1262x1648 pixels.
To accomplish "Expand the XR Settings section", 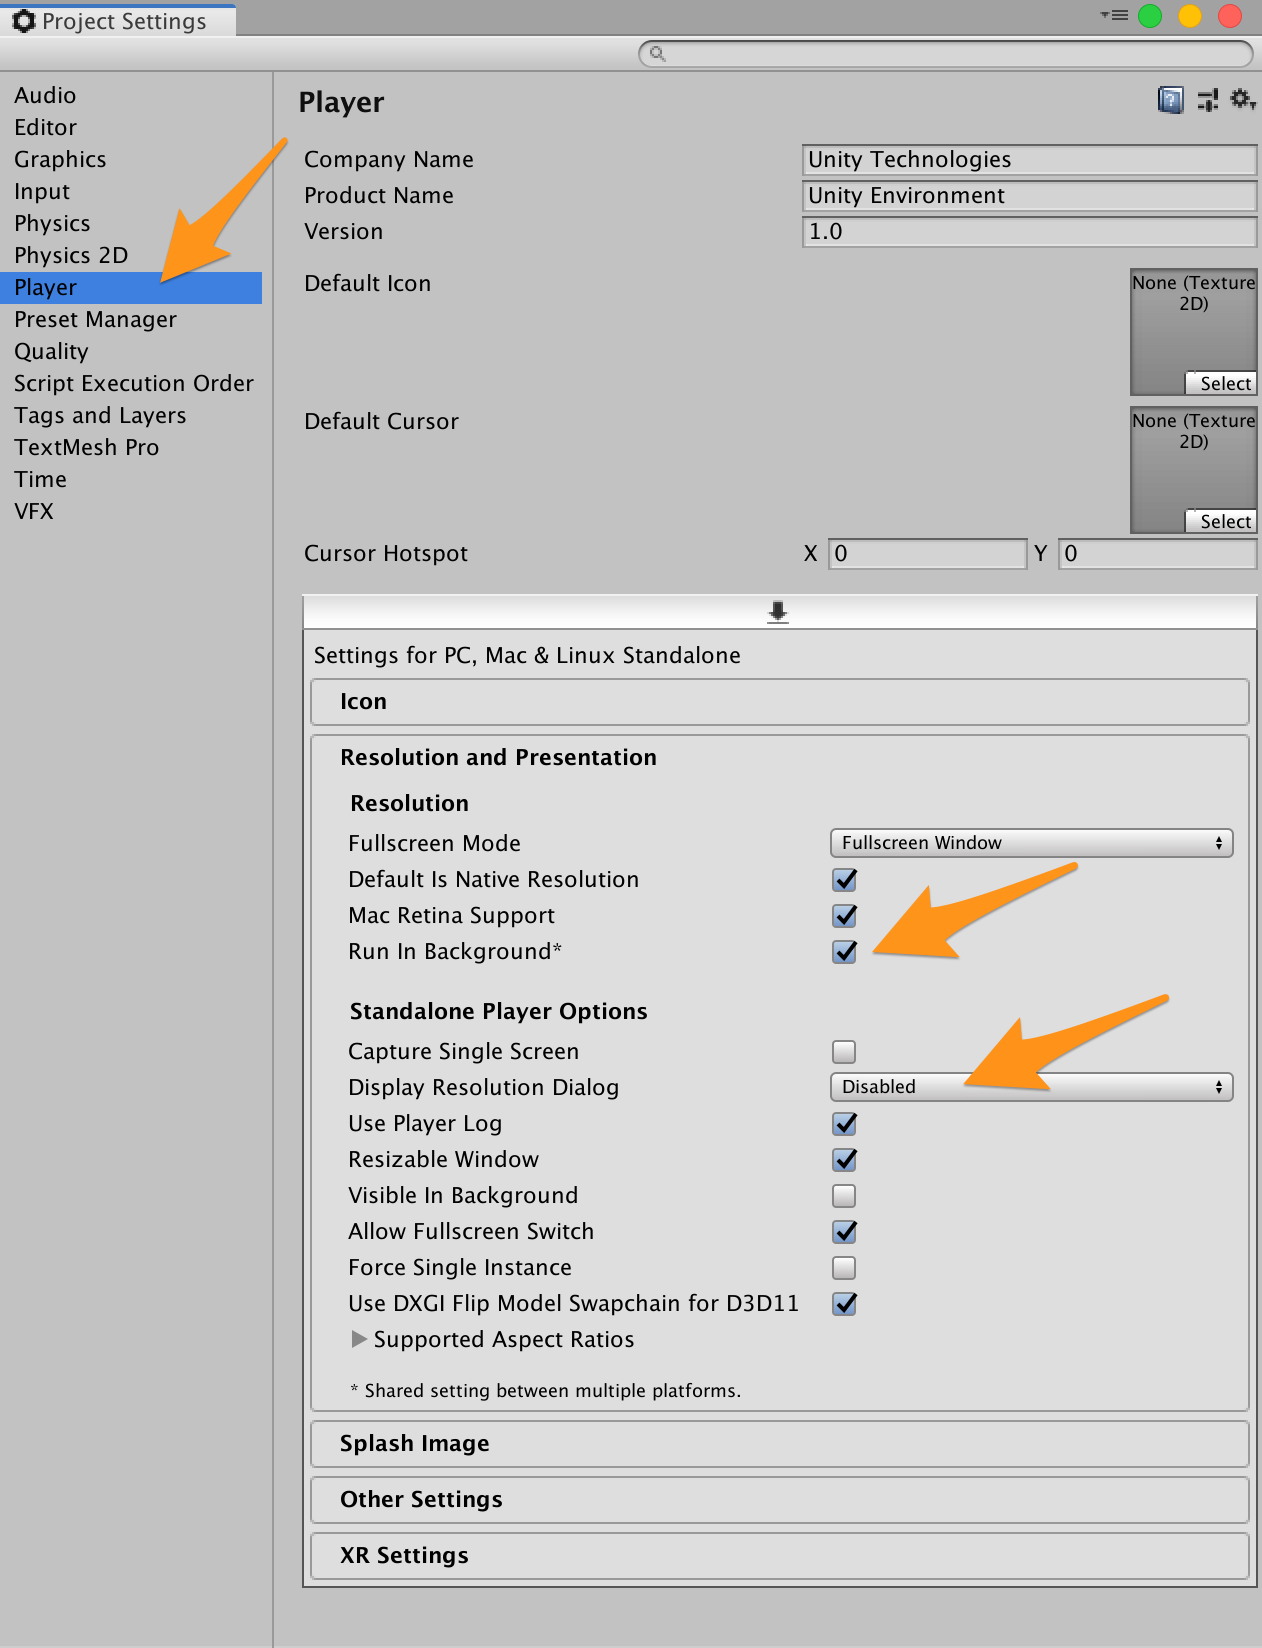I will (x=780, y=1556).
